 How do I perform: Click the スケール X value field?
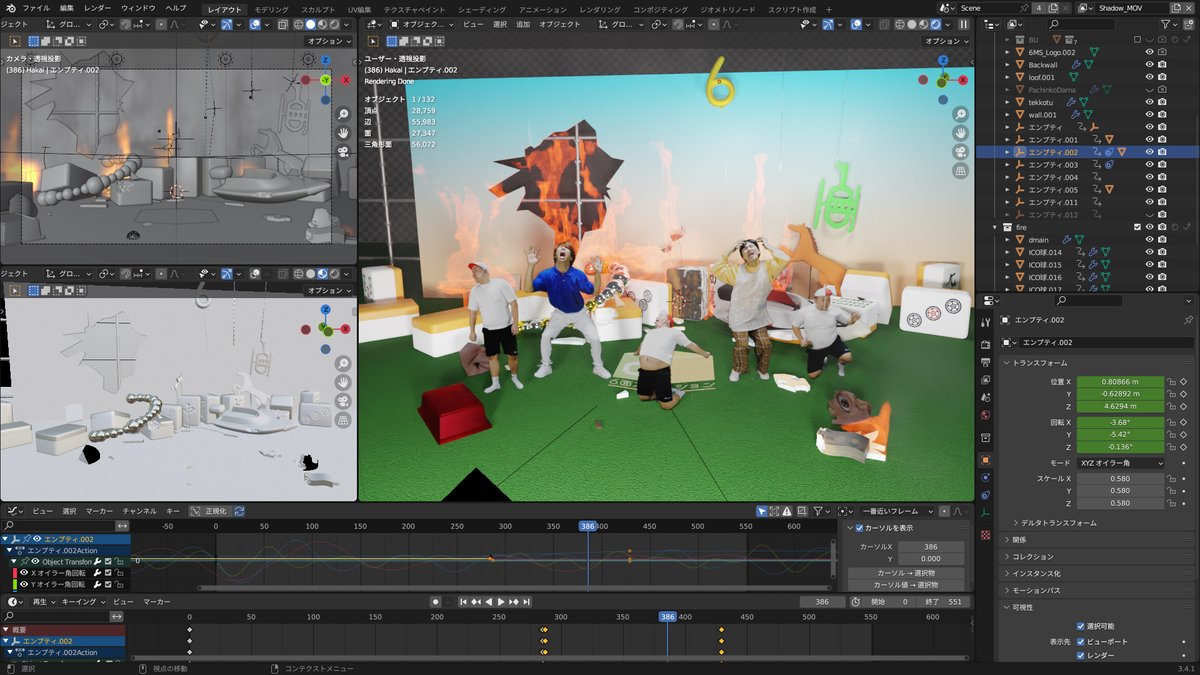click(x=1120, y=478)
